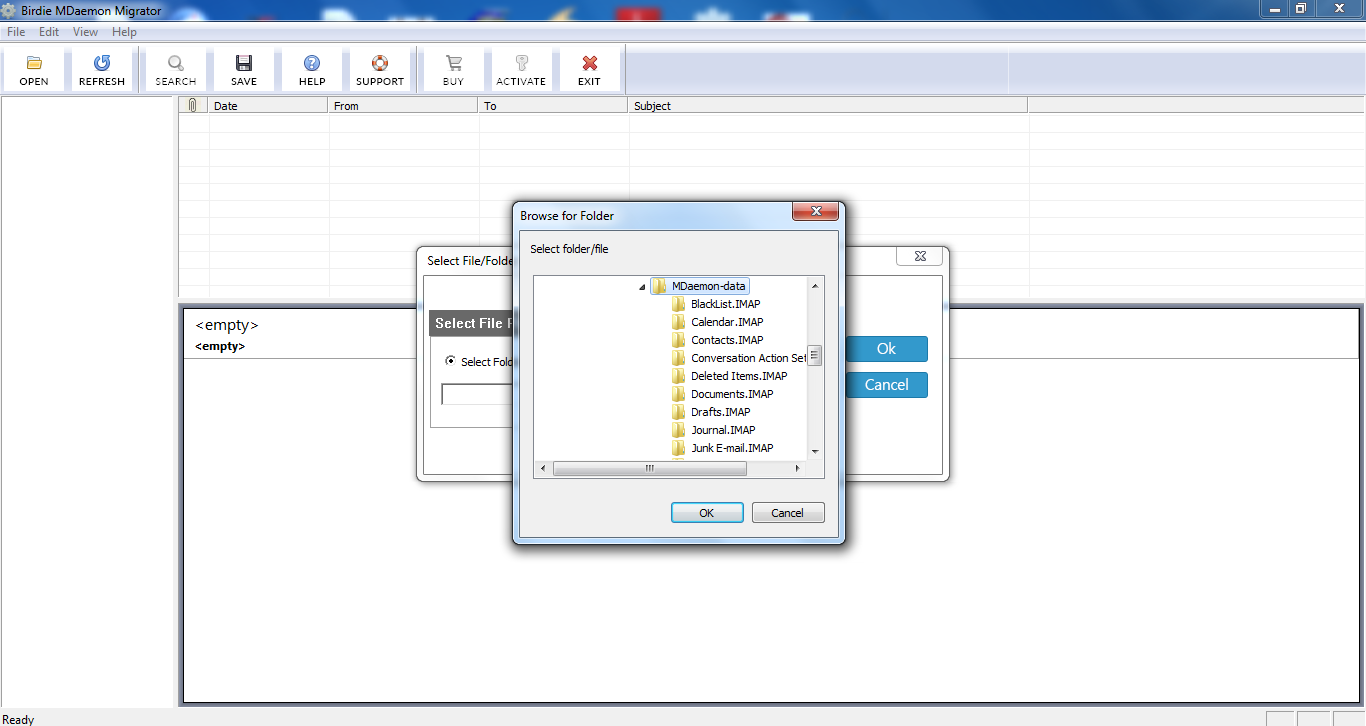Select the Deleted Items.IMAP folder name

(739, 376)
